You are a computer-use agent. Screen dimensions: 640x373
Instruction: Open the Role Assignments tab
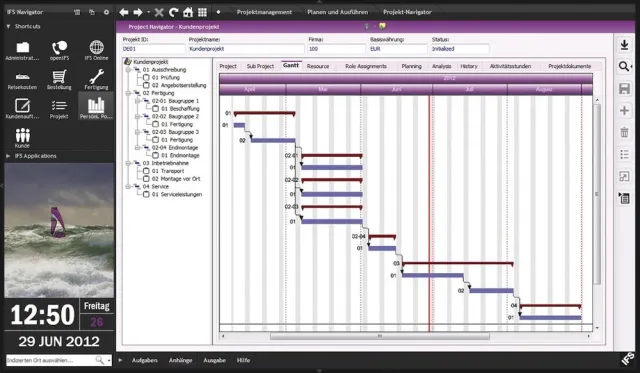(366, 66)
